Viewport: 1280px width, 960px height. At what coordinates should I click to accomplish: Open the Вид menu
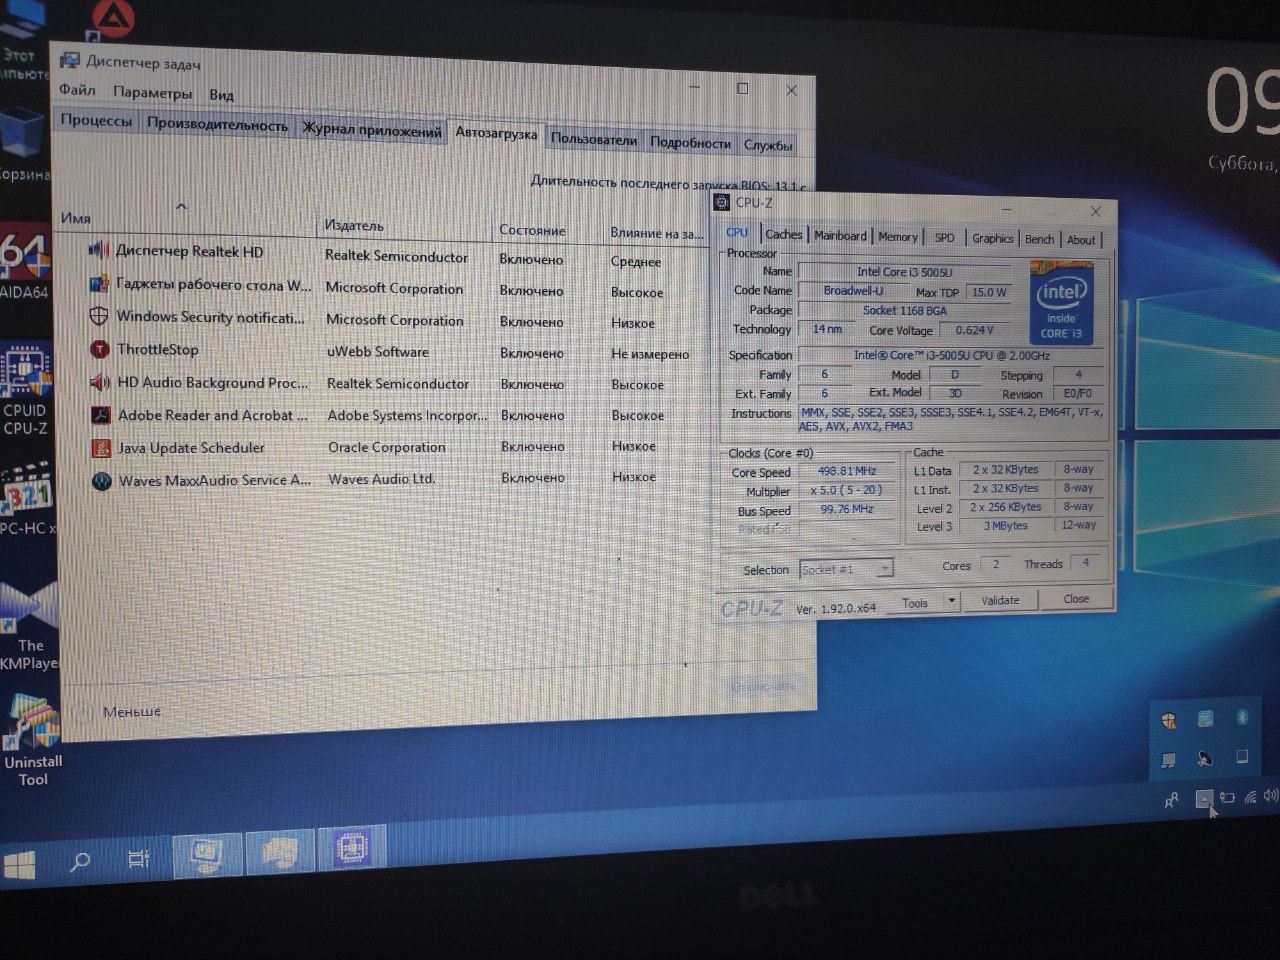pyautogui.click(x=221, y=95)
